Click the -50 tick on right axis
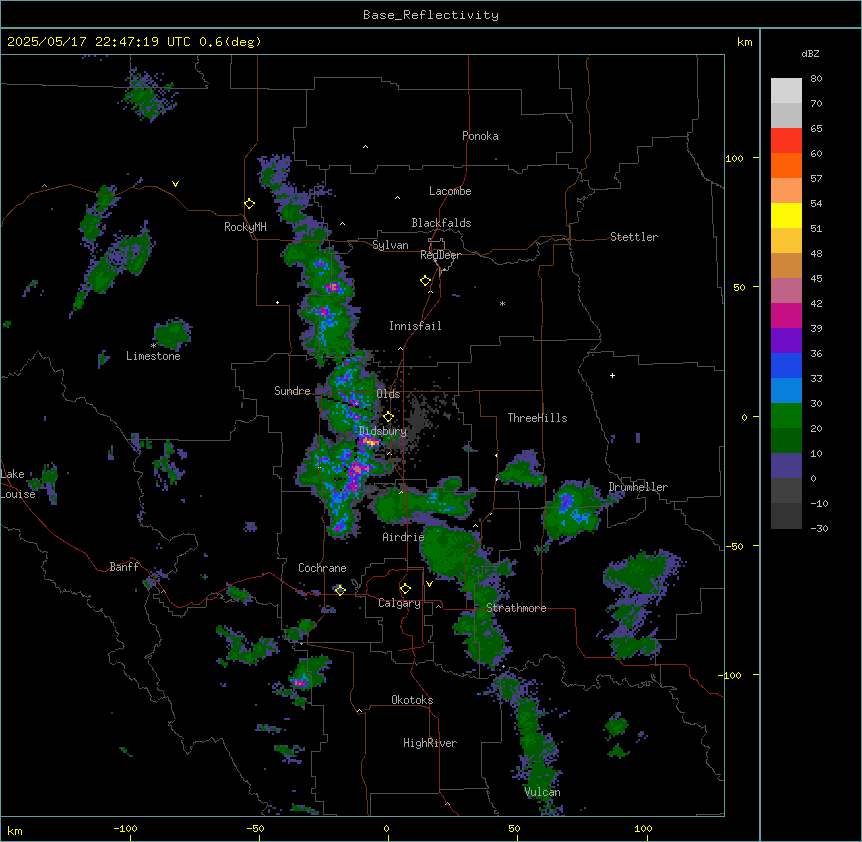The width and height of the screenshot is (862, 842). (x=734, y=546)
